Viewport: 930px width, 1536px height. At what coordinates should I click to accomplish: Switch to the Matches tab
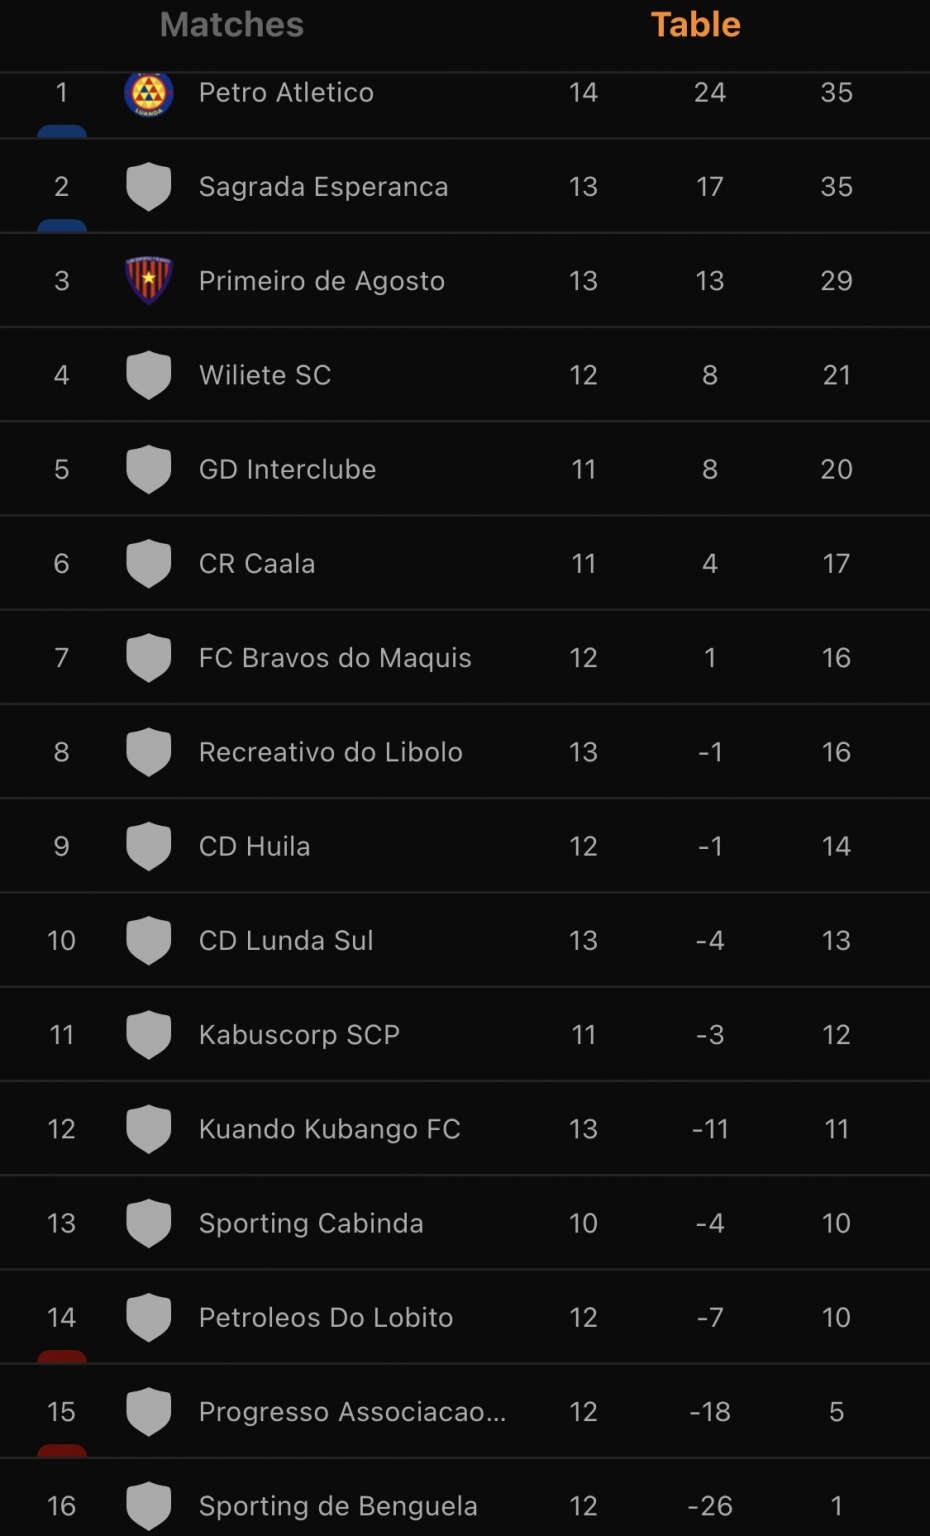pos(231,25)
